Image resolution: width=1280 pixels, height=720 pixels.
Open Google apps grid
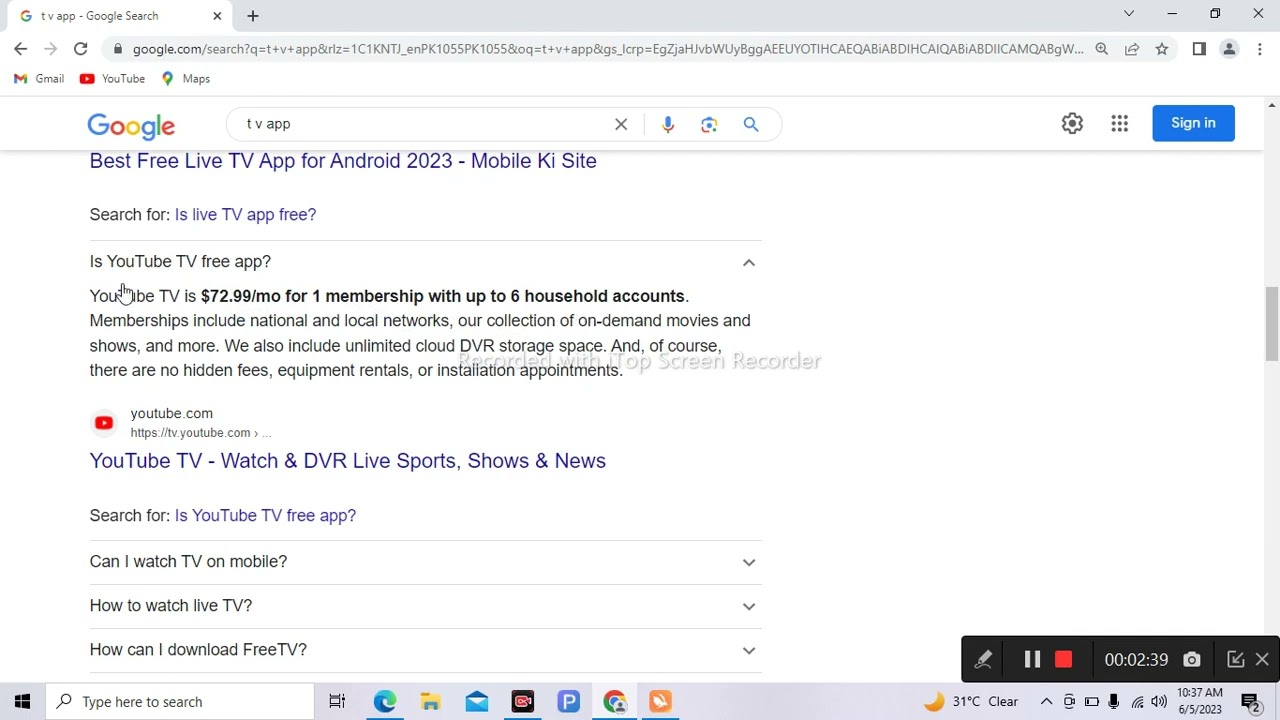(1119, 123)
